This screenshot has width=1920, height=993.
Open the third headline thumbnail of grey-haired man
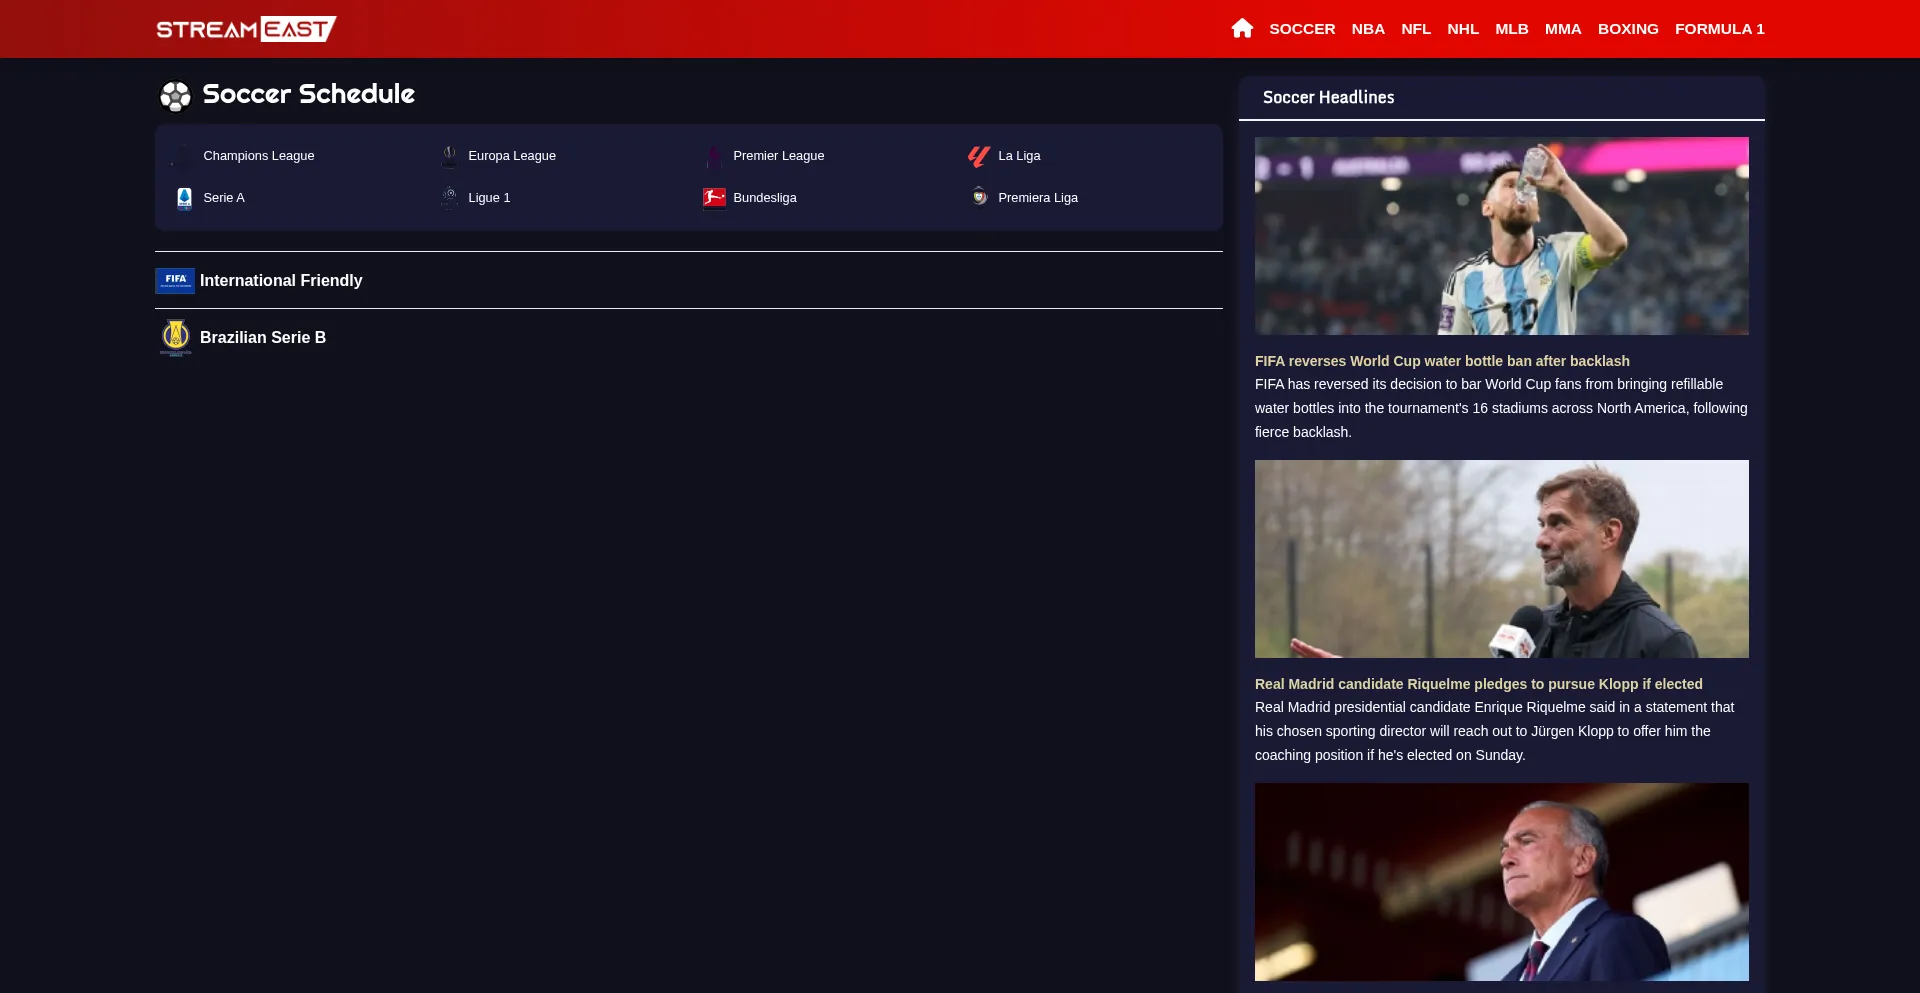(x=1501, y=882)
